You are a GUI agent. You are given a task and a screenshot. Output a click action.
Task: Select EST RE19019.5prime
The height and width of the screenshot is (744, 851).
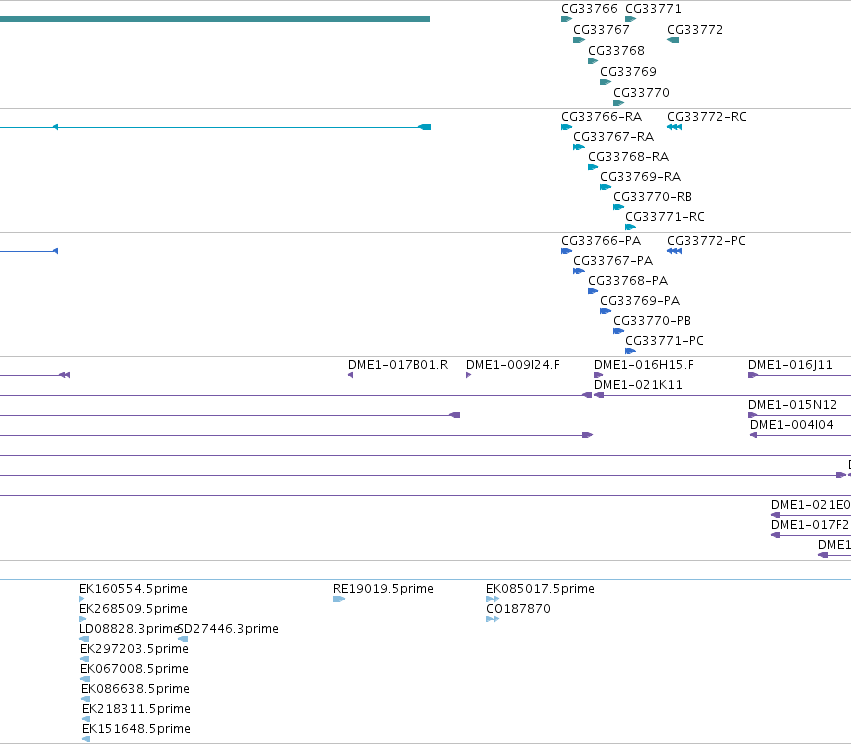click(383, 589)
